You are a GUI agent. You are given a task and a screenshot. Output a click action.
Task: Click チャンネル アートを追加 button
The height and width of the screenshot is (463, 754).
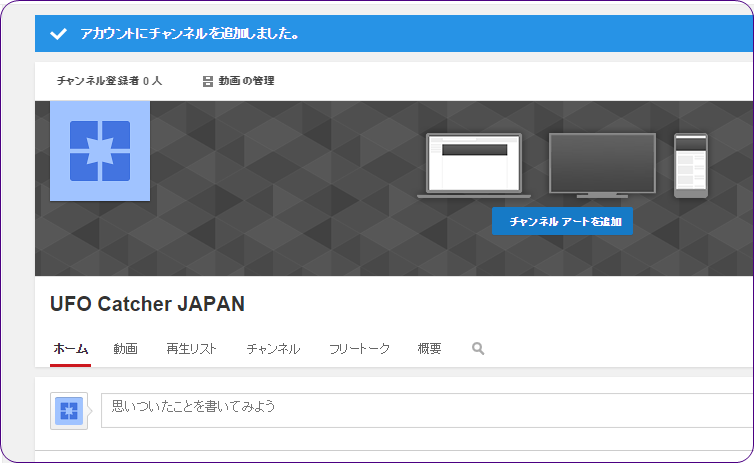(562, 221)
